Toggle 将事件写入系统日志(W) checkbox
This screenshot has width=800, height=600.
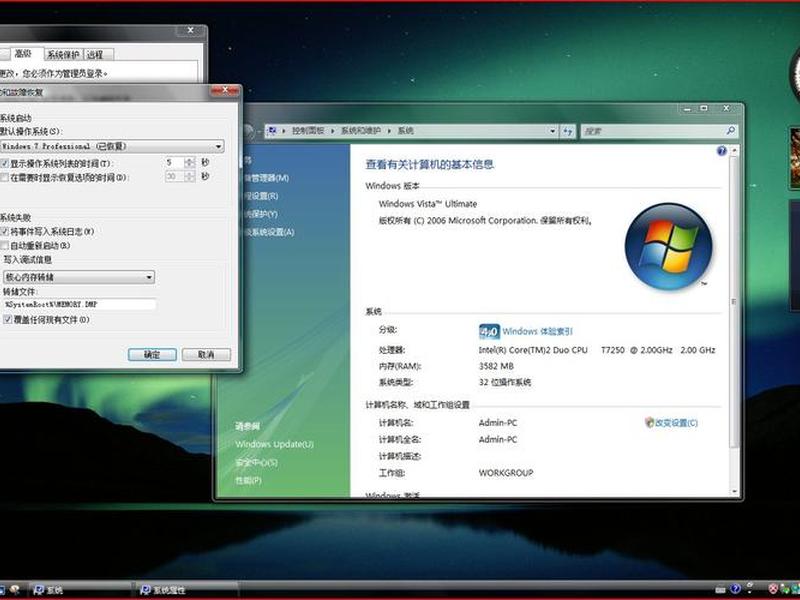click(x=5, y=232)
